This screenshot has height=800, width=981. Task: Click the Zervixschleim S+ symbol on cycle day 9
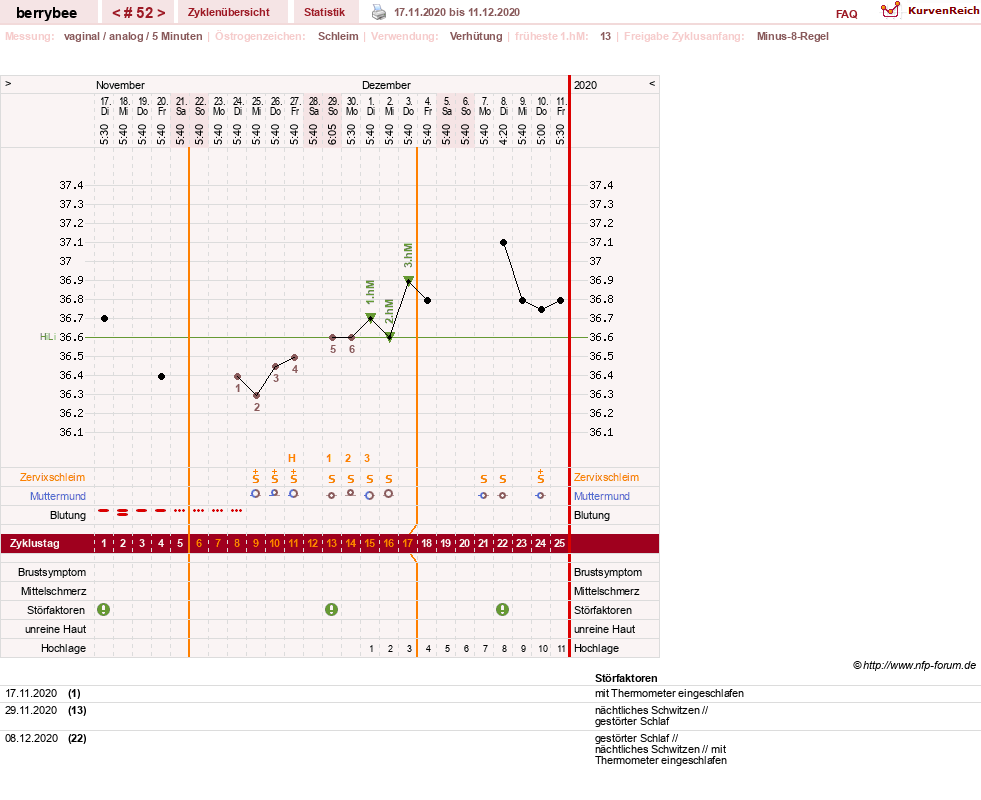click(255, 477)
